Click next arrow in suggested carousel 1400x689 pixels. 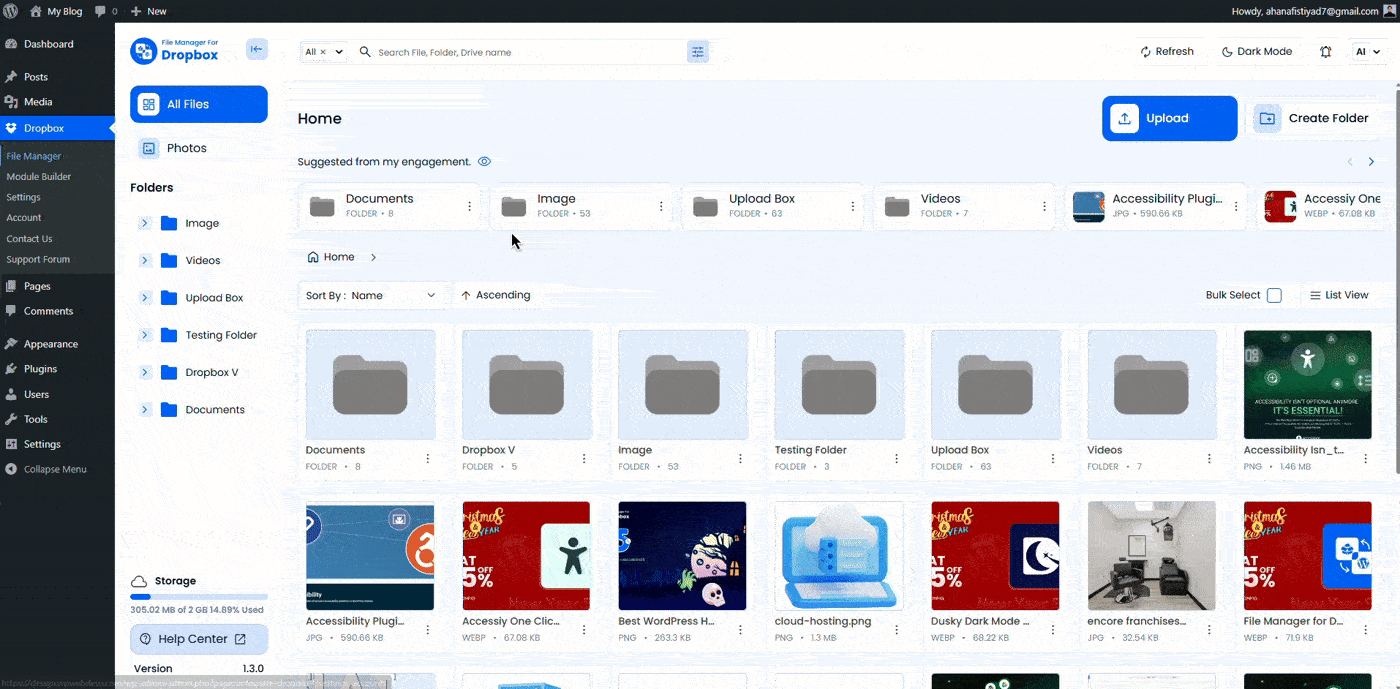coord(1371,162)
